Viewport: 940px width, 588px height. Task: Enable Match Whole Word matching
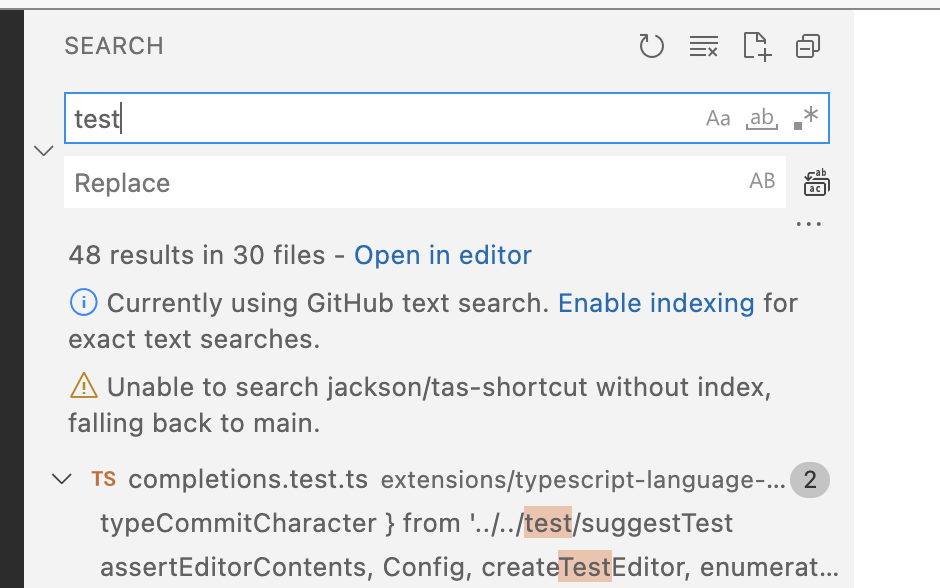coord(761,117)
